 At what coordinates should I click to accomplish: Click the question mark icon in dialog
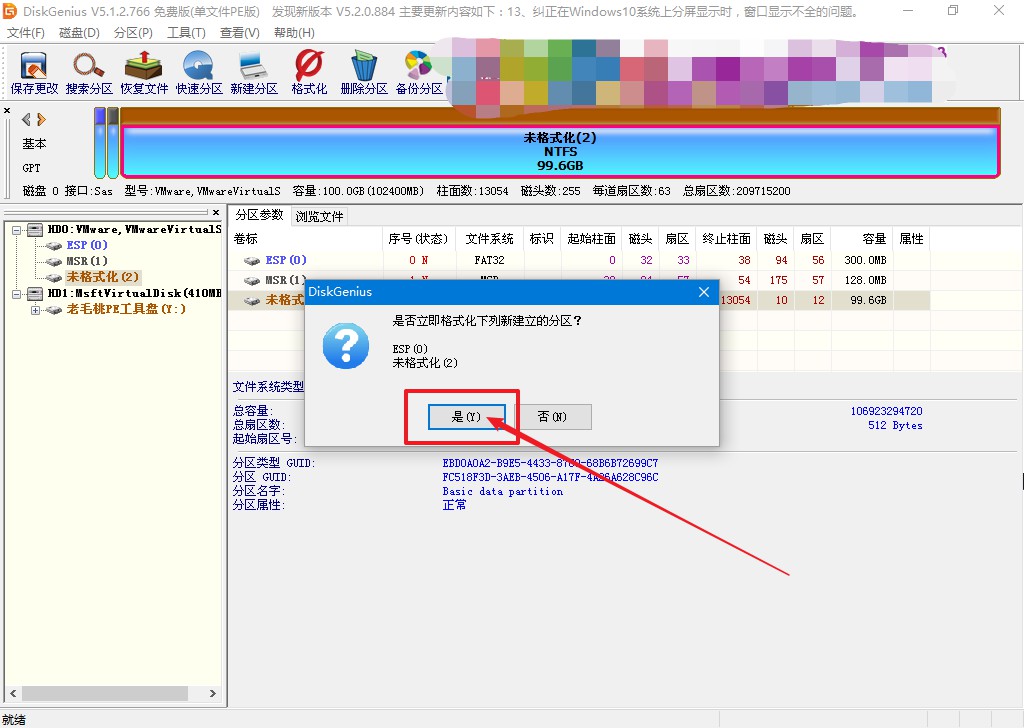pyautogui.click(x=346, y=346)
